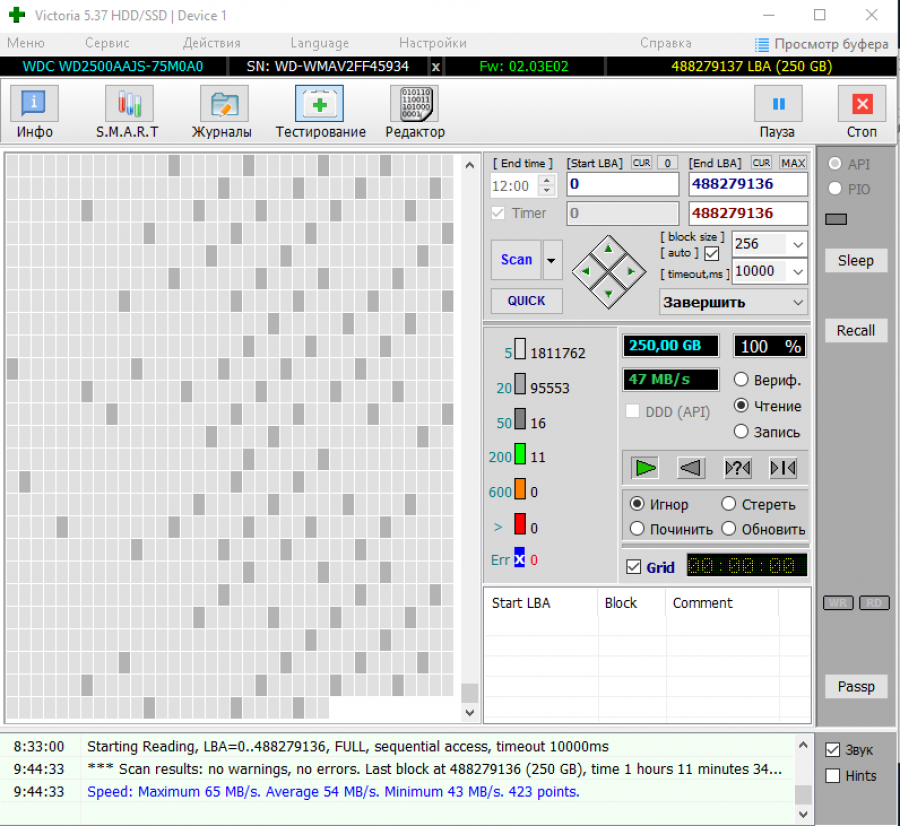Viewport: 900px width, 826px height.
Task: Toggle the Звук sound checkbox
Action: (832, 750)
